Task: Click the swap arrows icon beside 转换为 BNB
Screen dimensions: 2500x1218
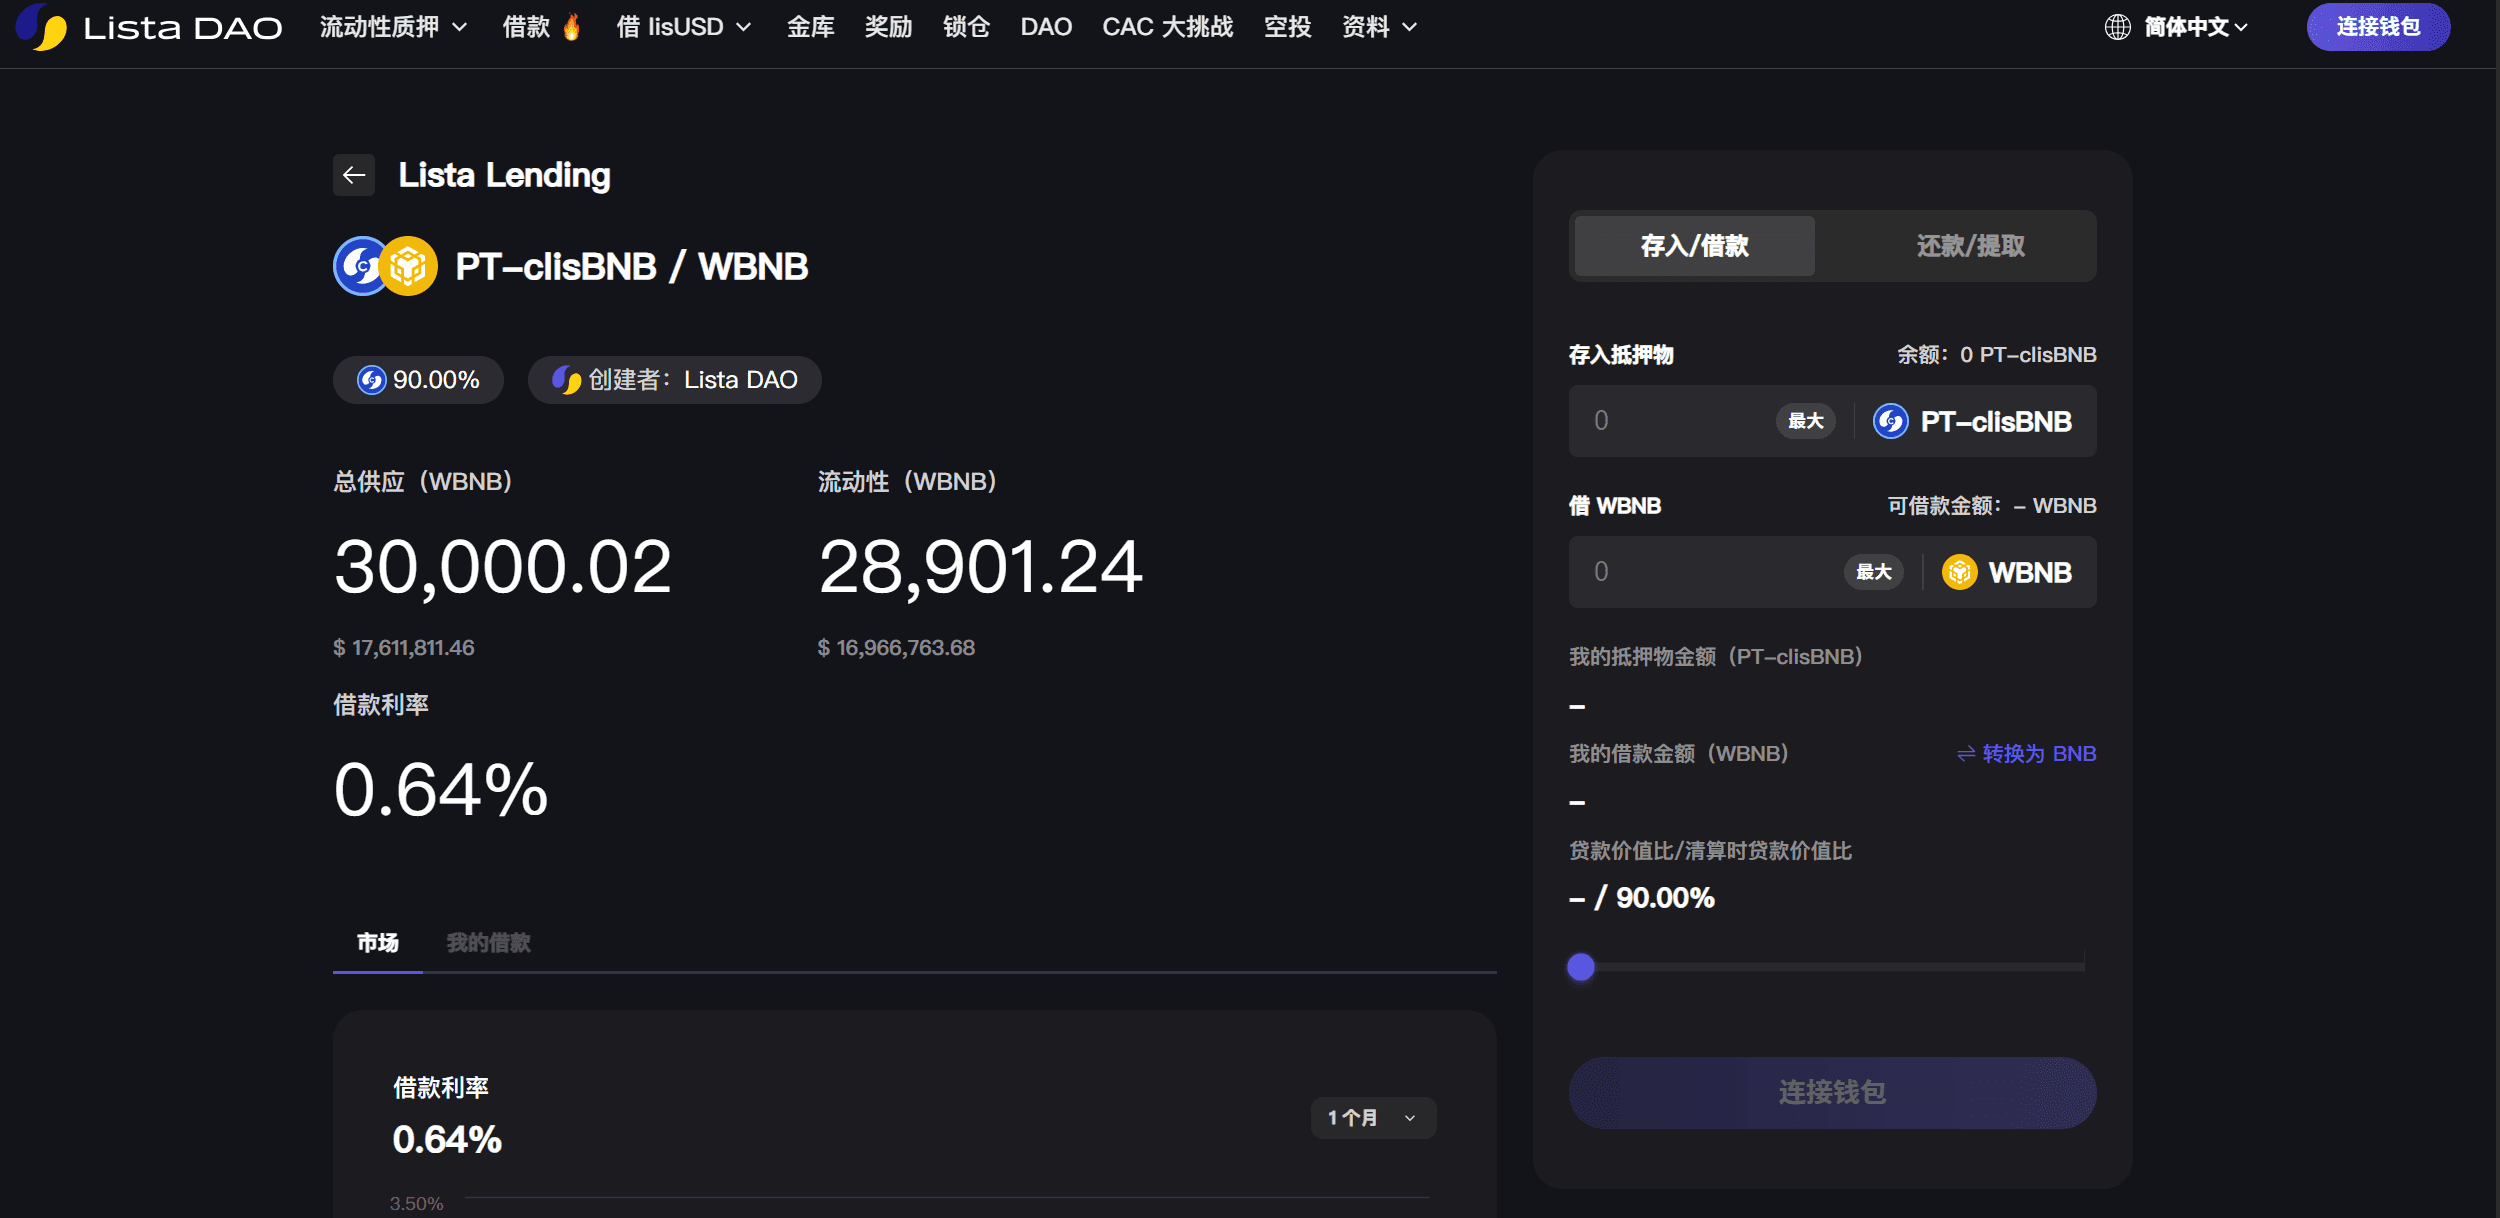Action: (x=1965, y=754)
